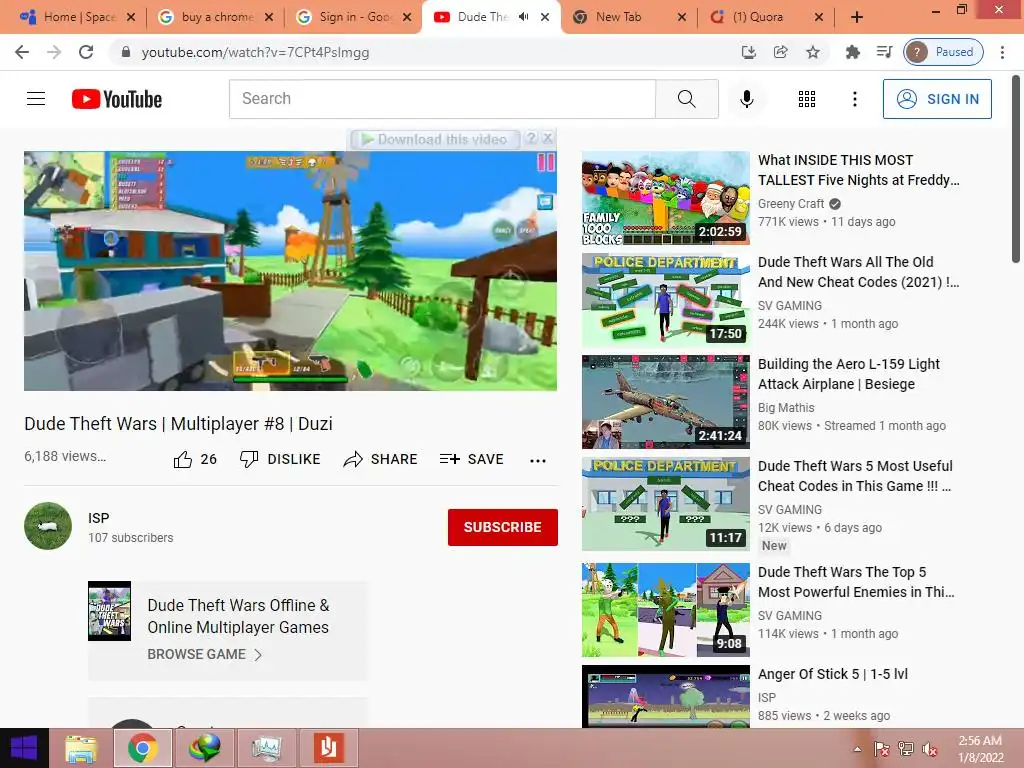1024x768 pixels.
Task: Open help on Download this video bar
Action: 532,138
